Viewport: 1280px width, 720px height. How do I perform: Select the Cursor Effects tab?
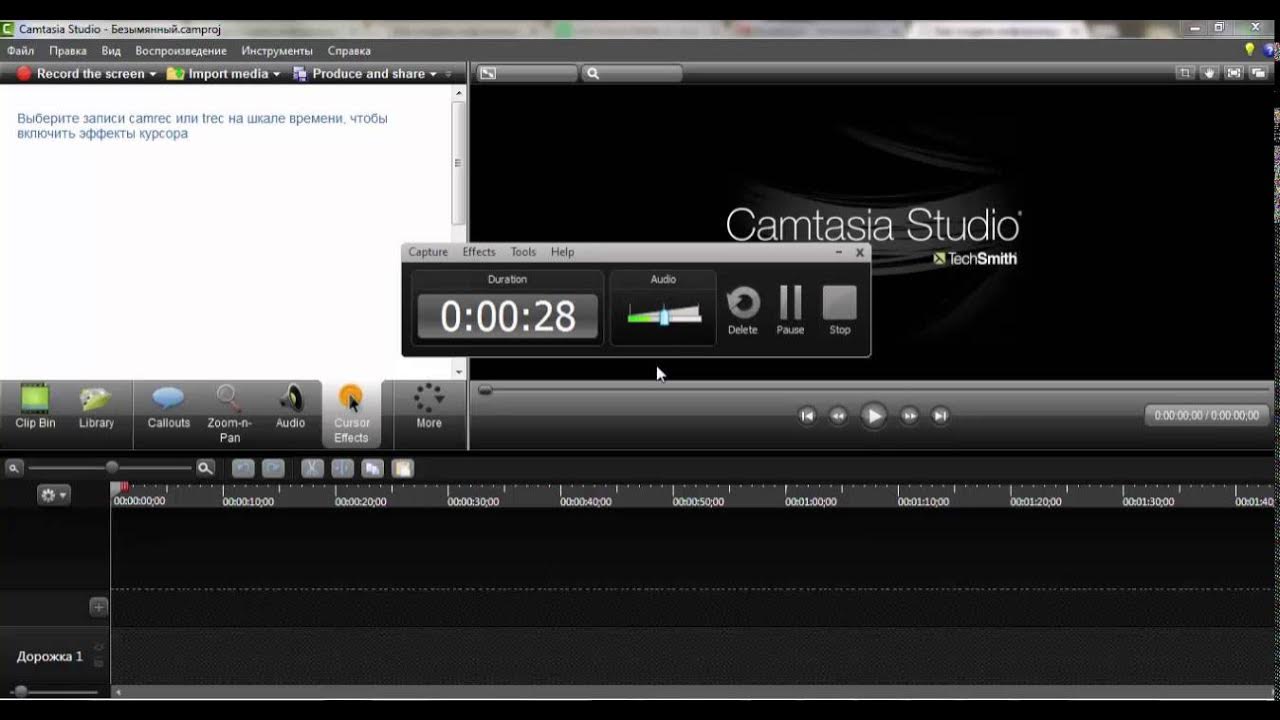tap(351, 414)
